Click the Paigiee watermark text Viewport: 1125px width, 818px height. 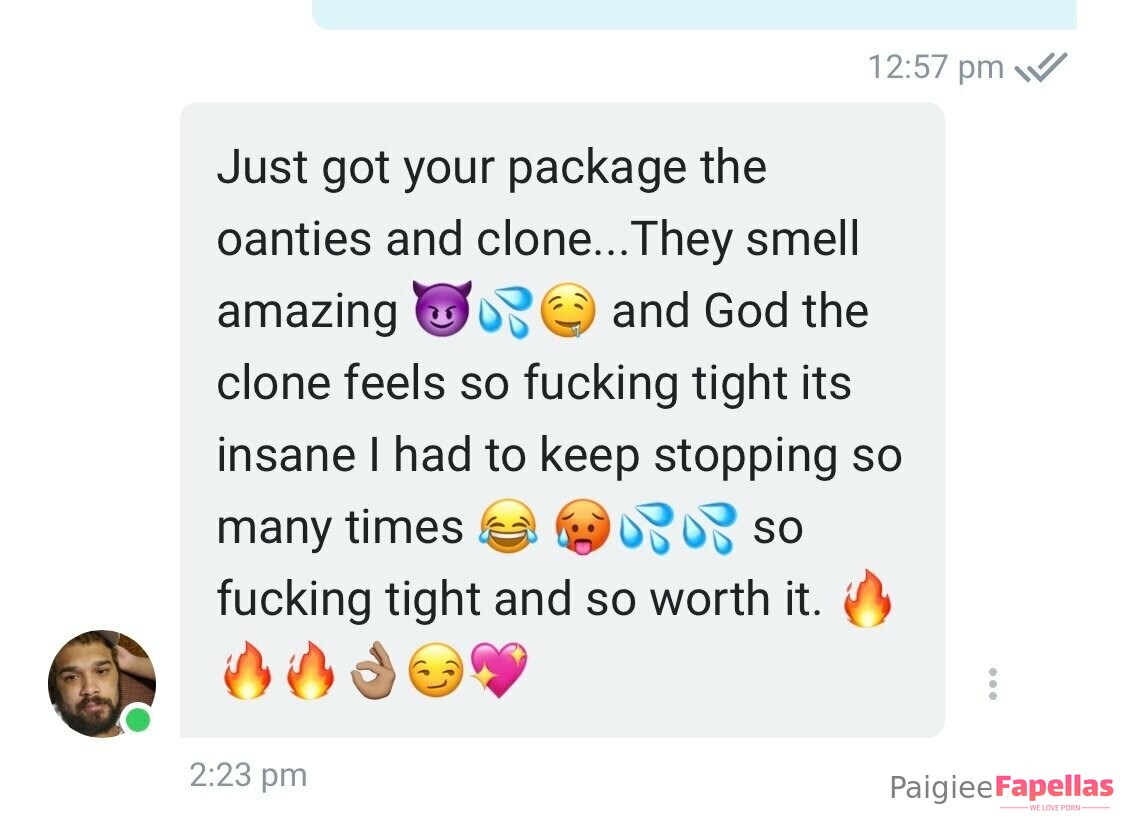pyautogui.click(x=941, y=788)
